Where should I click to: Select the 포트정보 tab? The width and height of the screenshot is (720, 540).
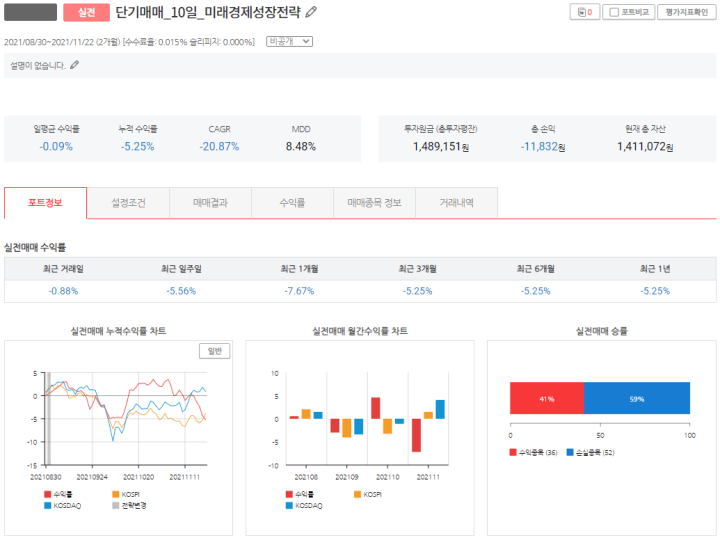(45, 202)
